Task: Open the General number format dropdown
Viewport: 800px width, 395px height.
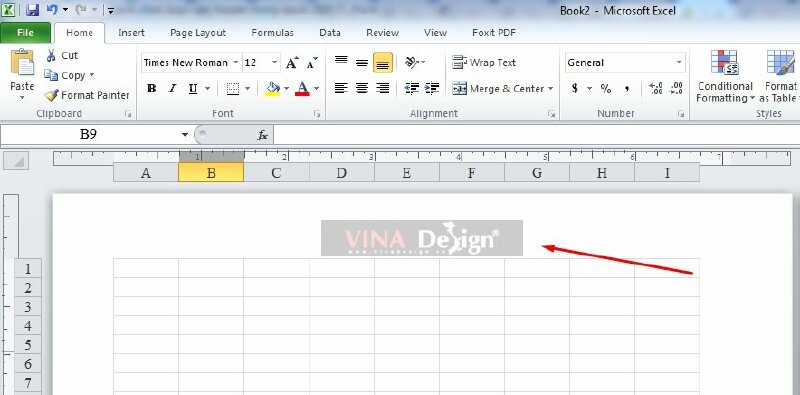Action: [679, 63]
